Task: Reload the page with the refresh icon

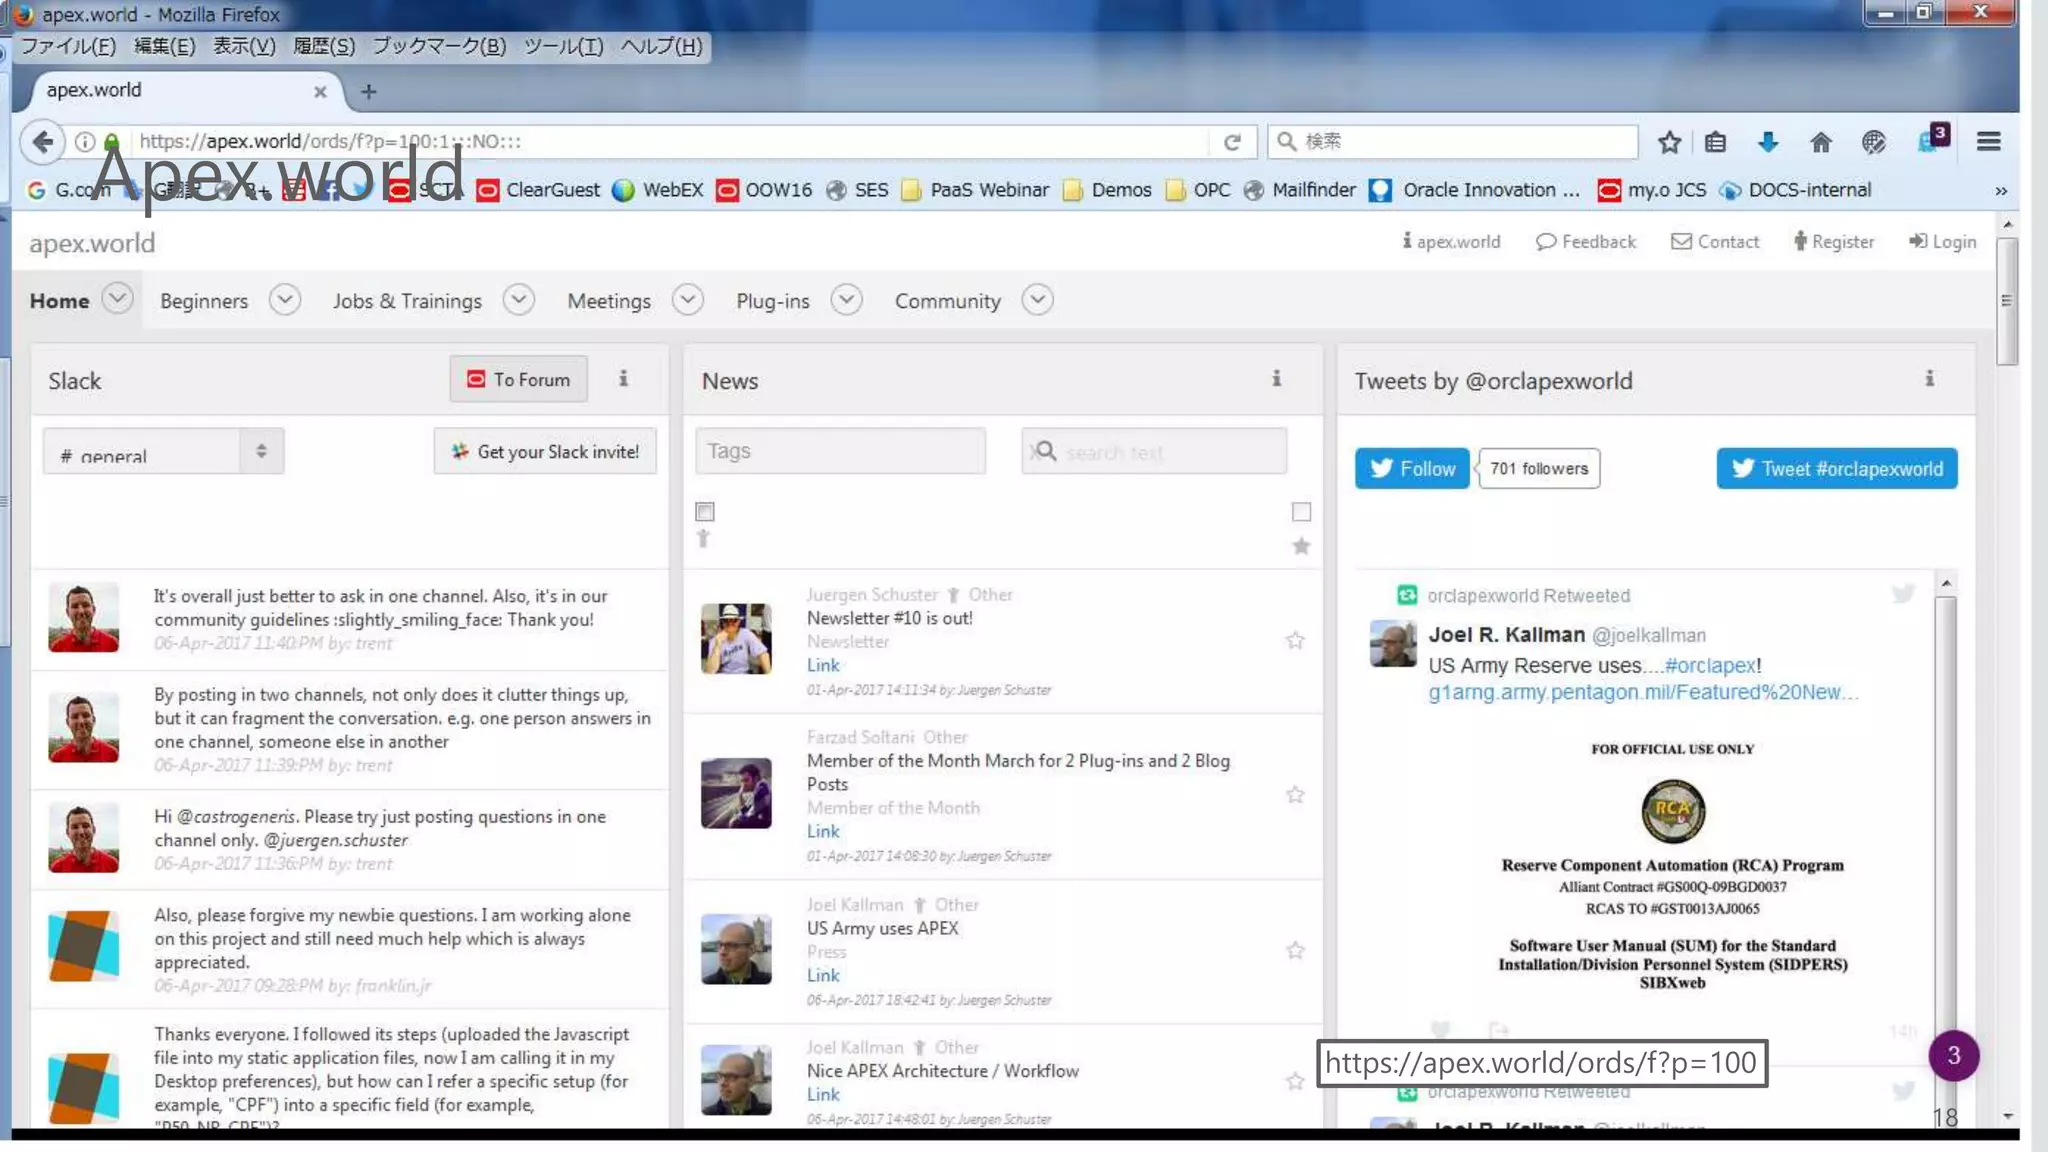Action: click(1232, 142)
